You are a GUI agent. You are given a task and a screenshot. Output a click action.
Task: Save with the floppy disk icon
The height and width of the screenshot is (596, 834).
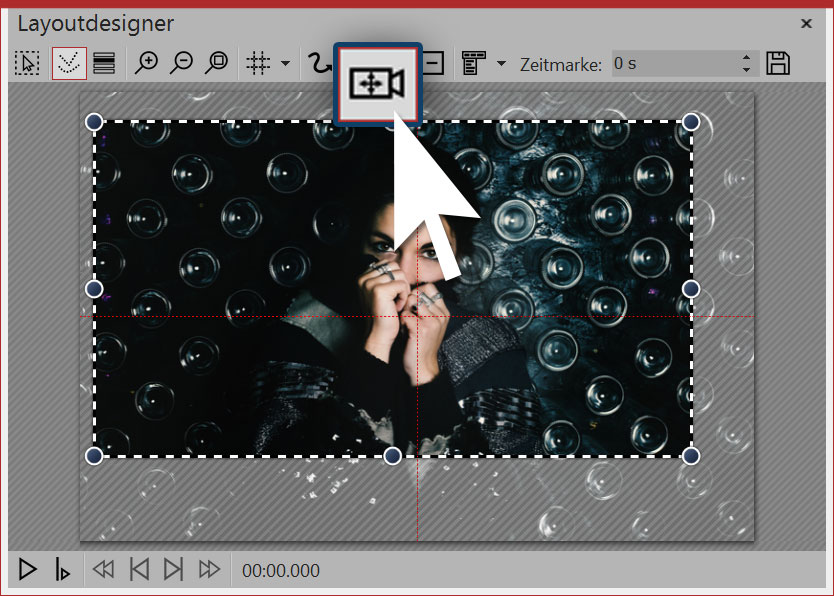click(x=778, y=63)
